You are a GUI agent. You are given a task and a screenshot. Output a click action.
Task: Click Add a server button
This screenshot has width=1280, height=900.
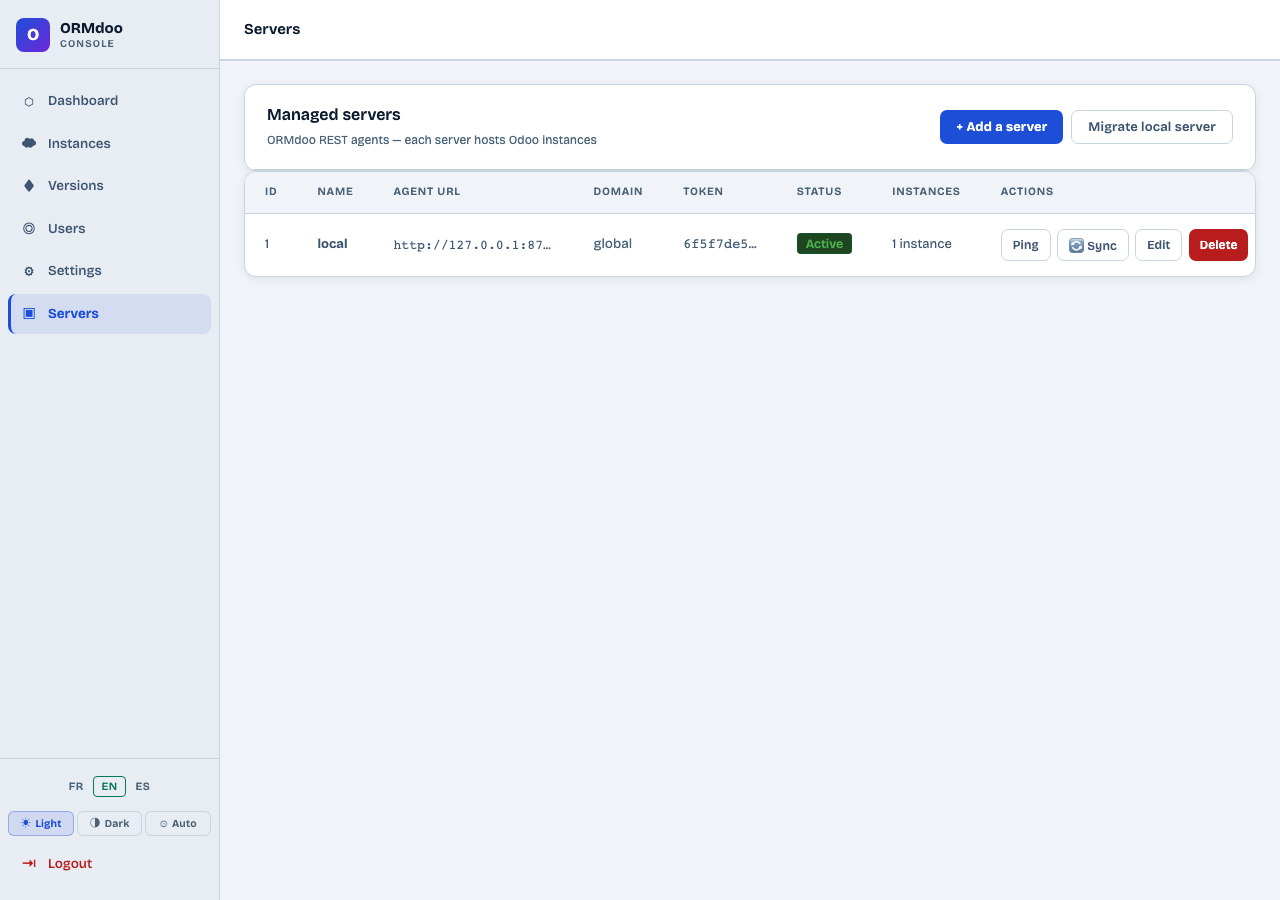click(1001, 127)
